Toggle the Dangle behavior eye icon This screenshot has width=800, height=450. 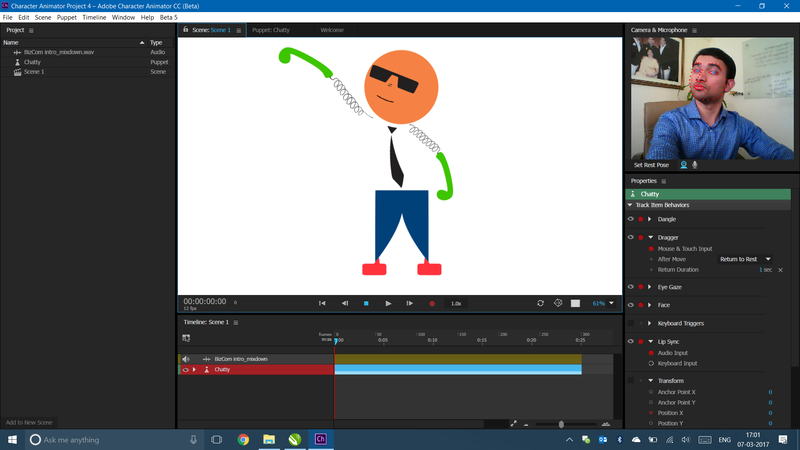[x=631, y=219]
